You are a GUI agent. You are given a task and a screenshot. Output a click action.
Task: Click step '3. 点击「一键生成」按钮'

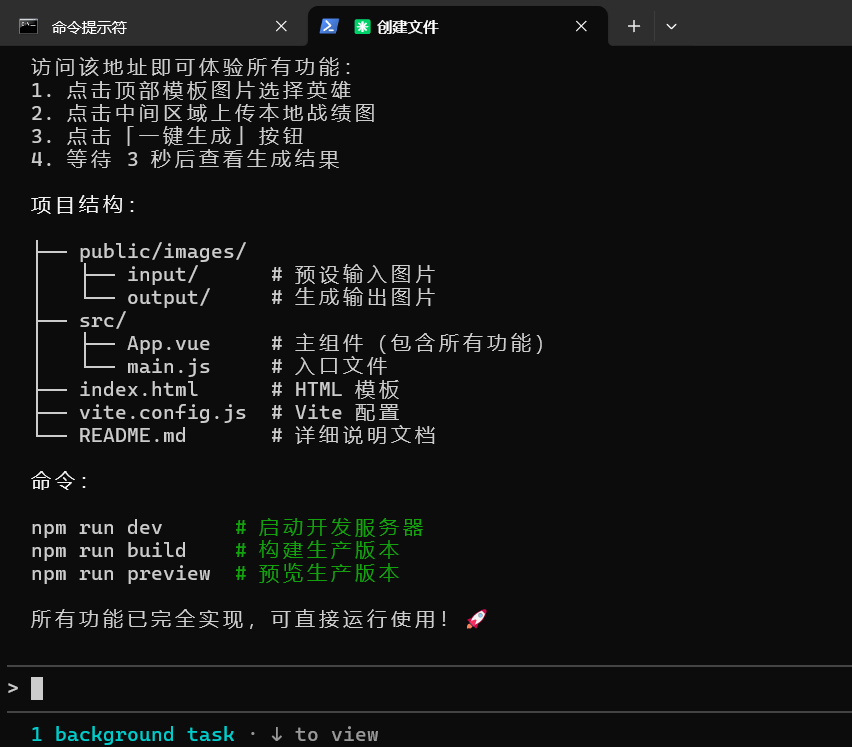(167, 136)
